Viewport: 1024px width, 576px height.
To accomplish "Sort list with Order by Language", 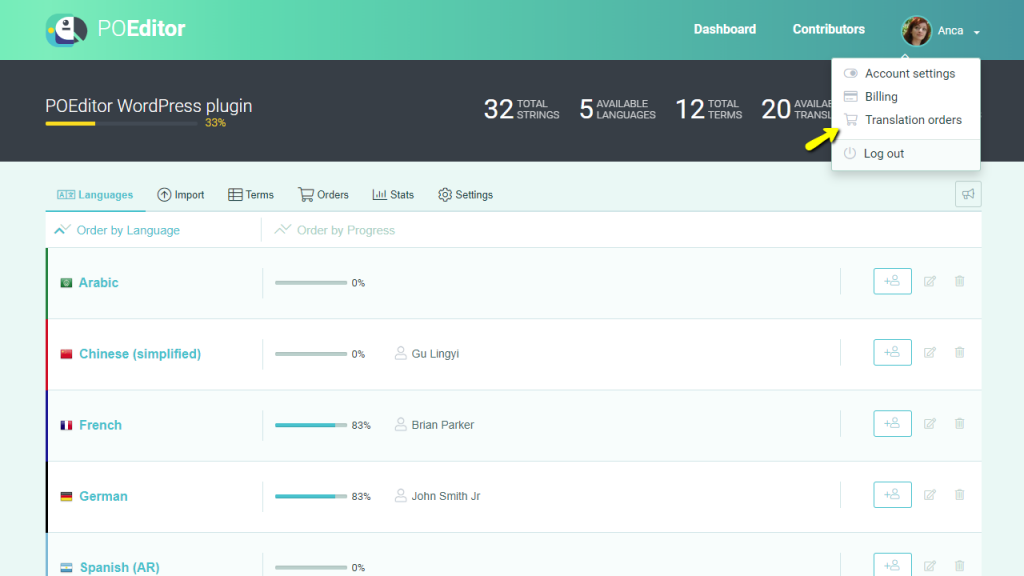I will 117,230.
